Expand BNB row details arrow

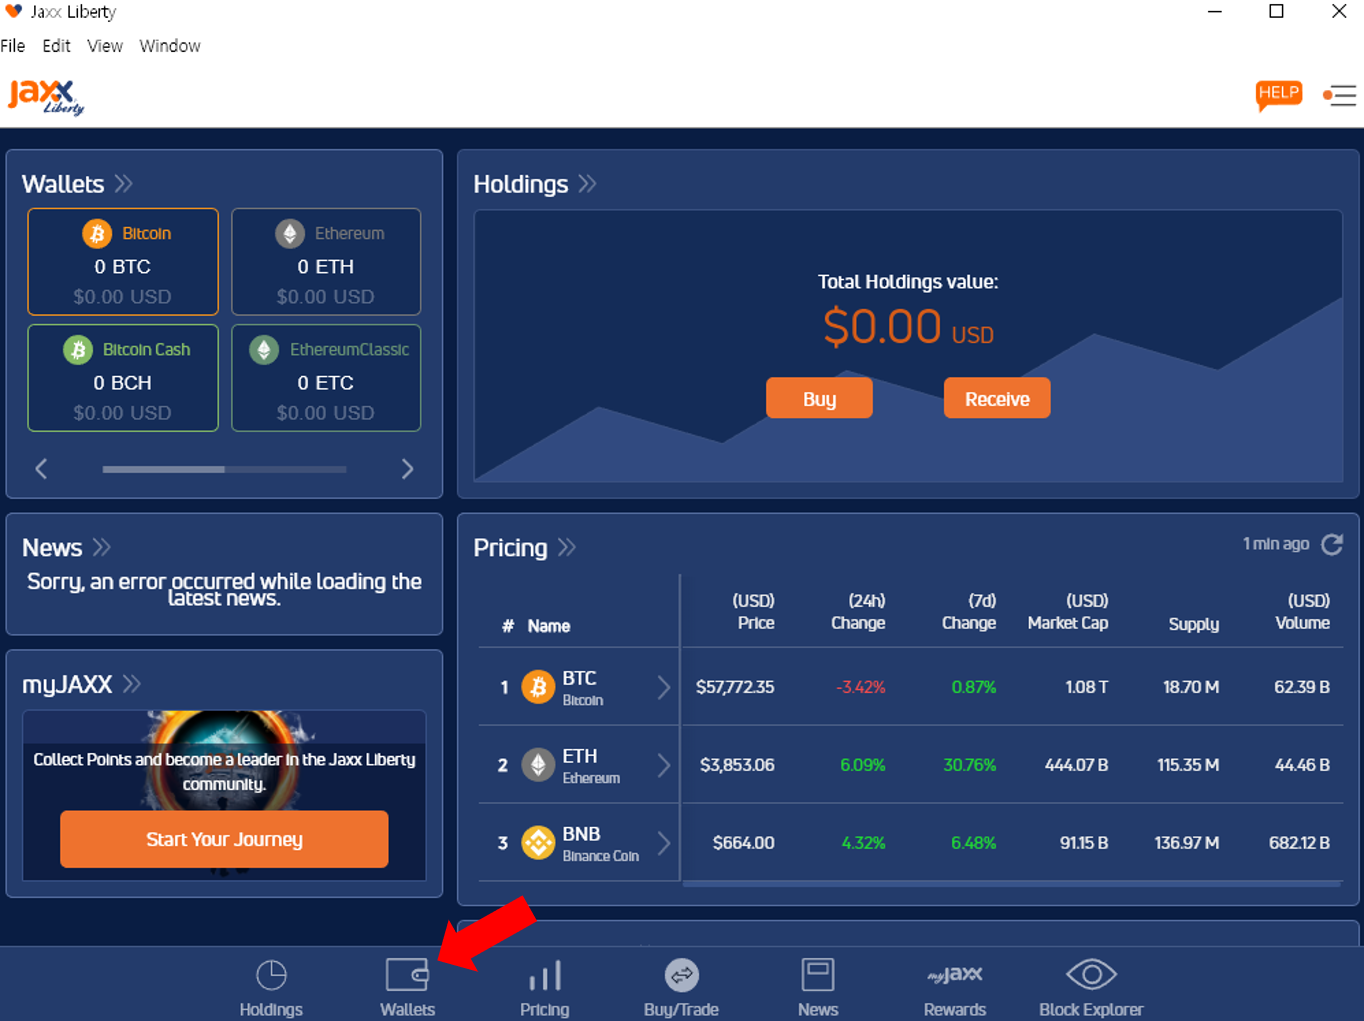(663, 843)
